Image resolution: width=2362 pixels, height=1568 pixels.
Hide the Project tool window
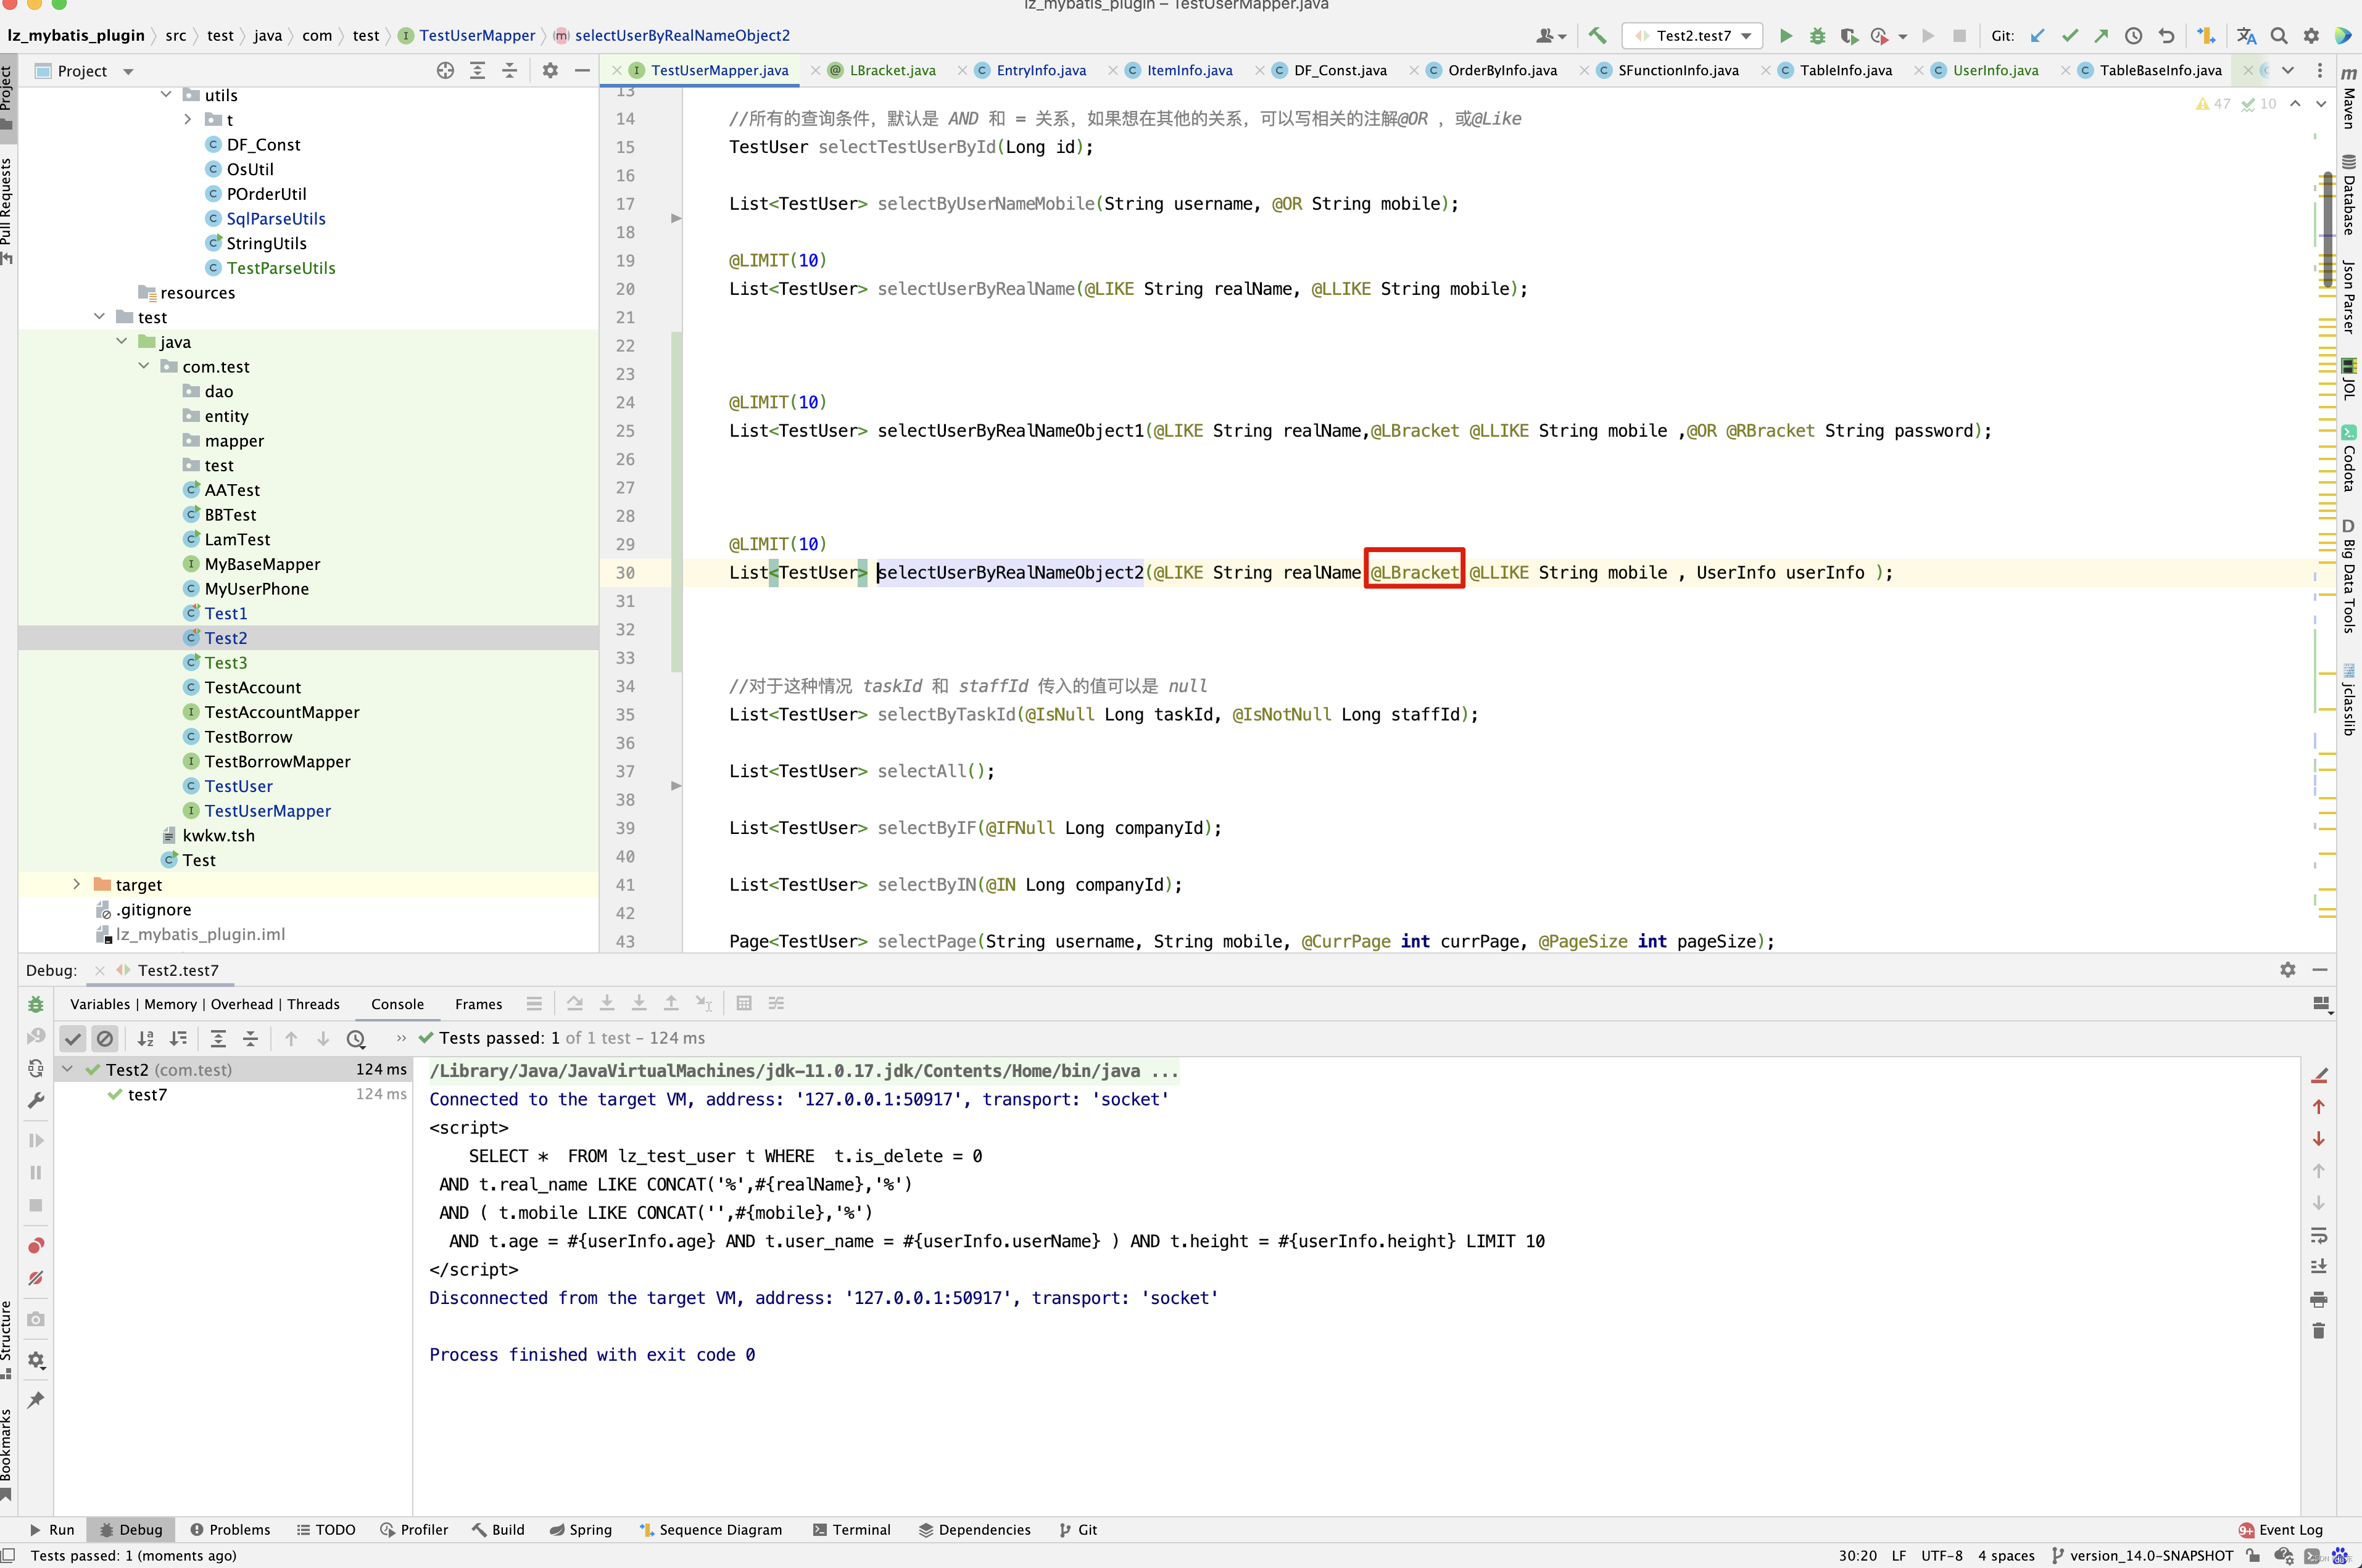[582, 71]
